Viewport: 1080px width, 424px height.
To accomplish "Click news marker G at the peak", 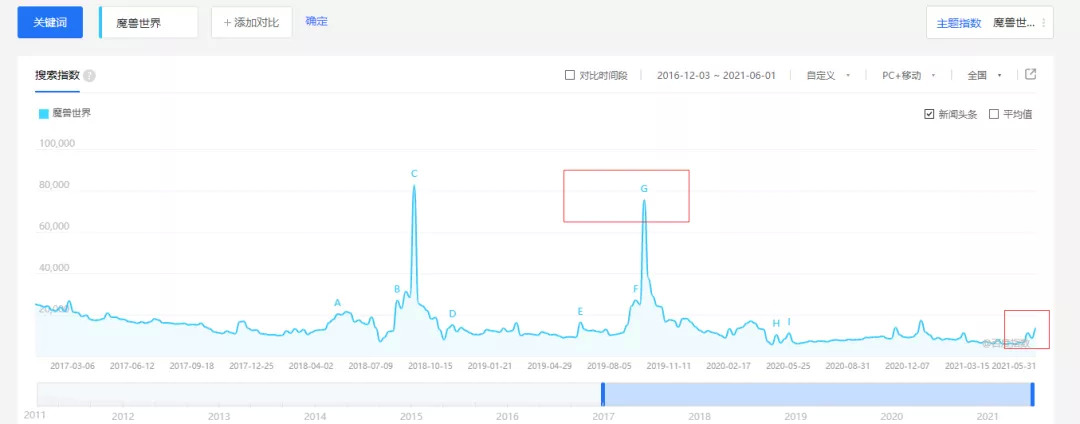I will (x=644, y=189).
